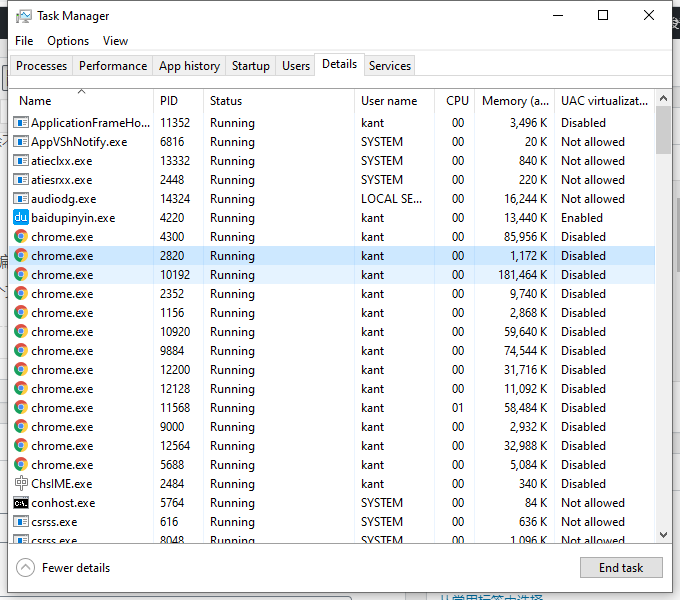The width and height of the screenshot is (680, 600).
Task: Open the Options menu
Action: pyautogui.click(x=68, y=41)
